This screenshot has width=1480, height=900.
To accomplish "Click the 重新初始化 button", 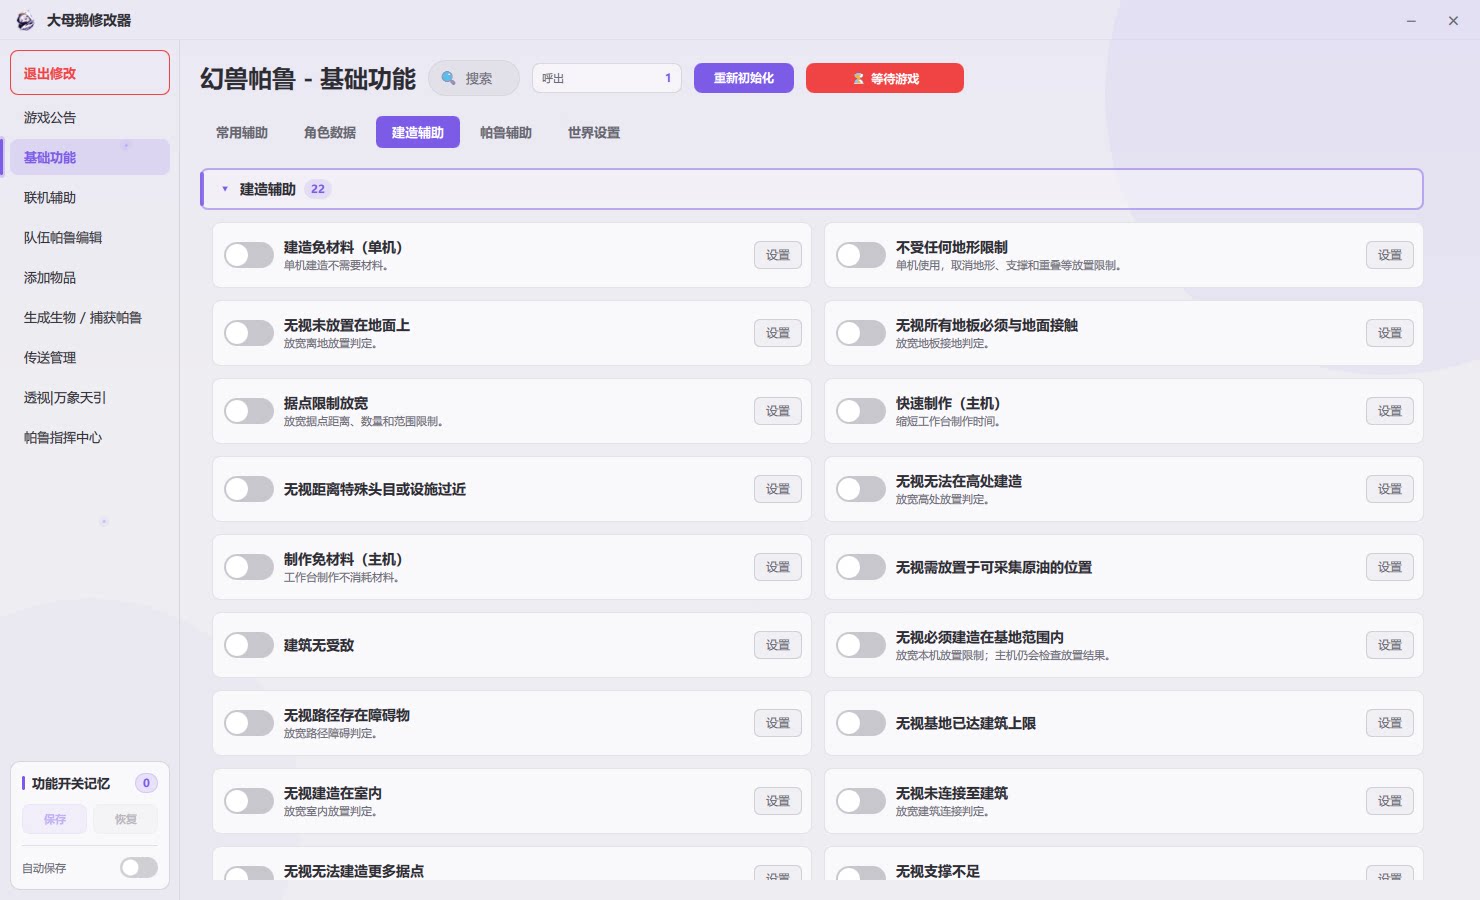I will click(744, 78).
